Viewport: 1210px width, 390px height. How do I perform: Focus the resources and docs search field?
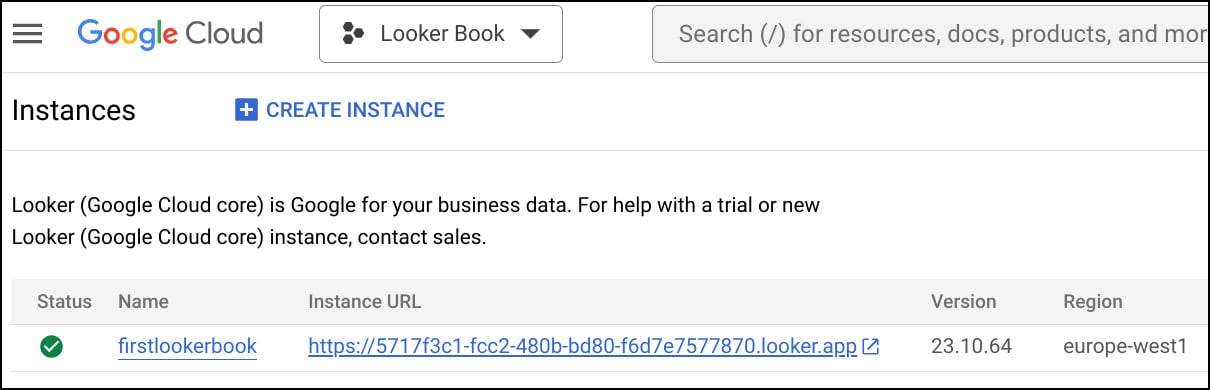(930, 34)
